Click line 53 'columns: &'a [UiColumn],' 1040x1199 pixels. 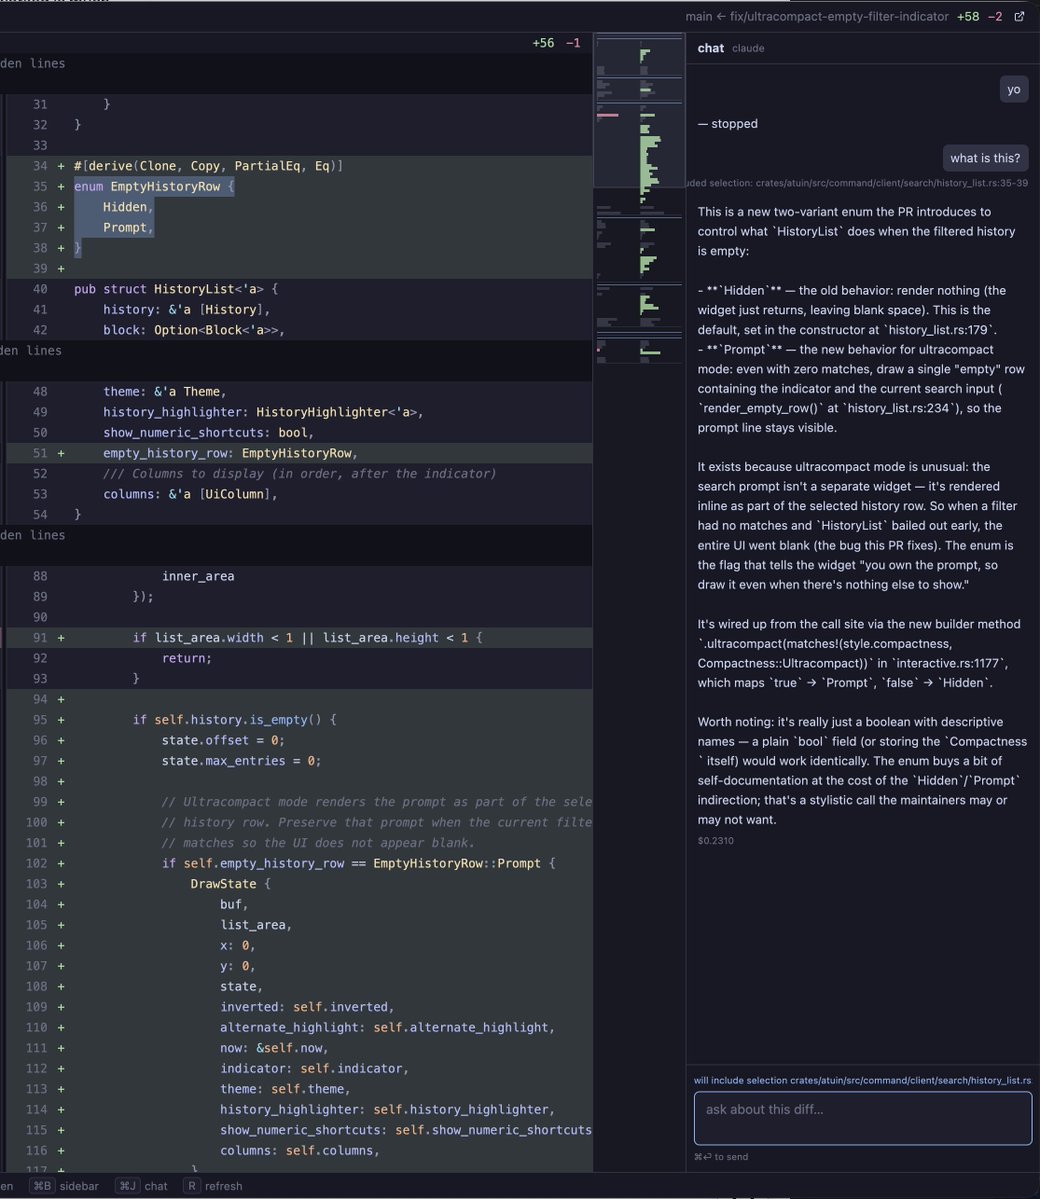point(190,495)
